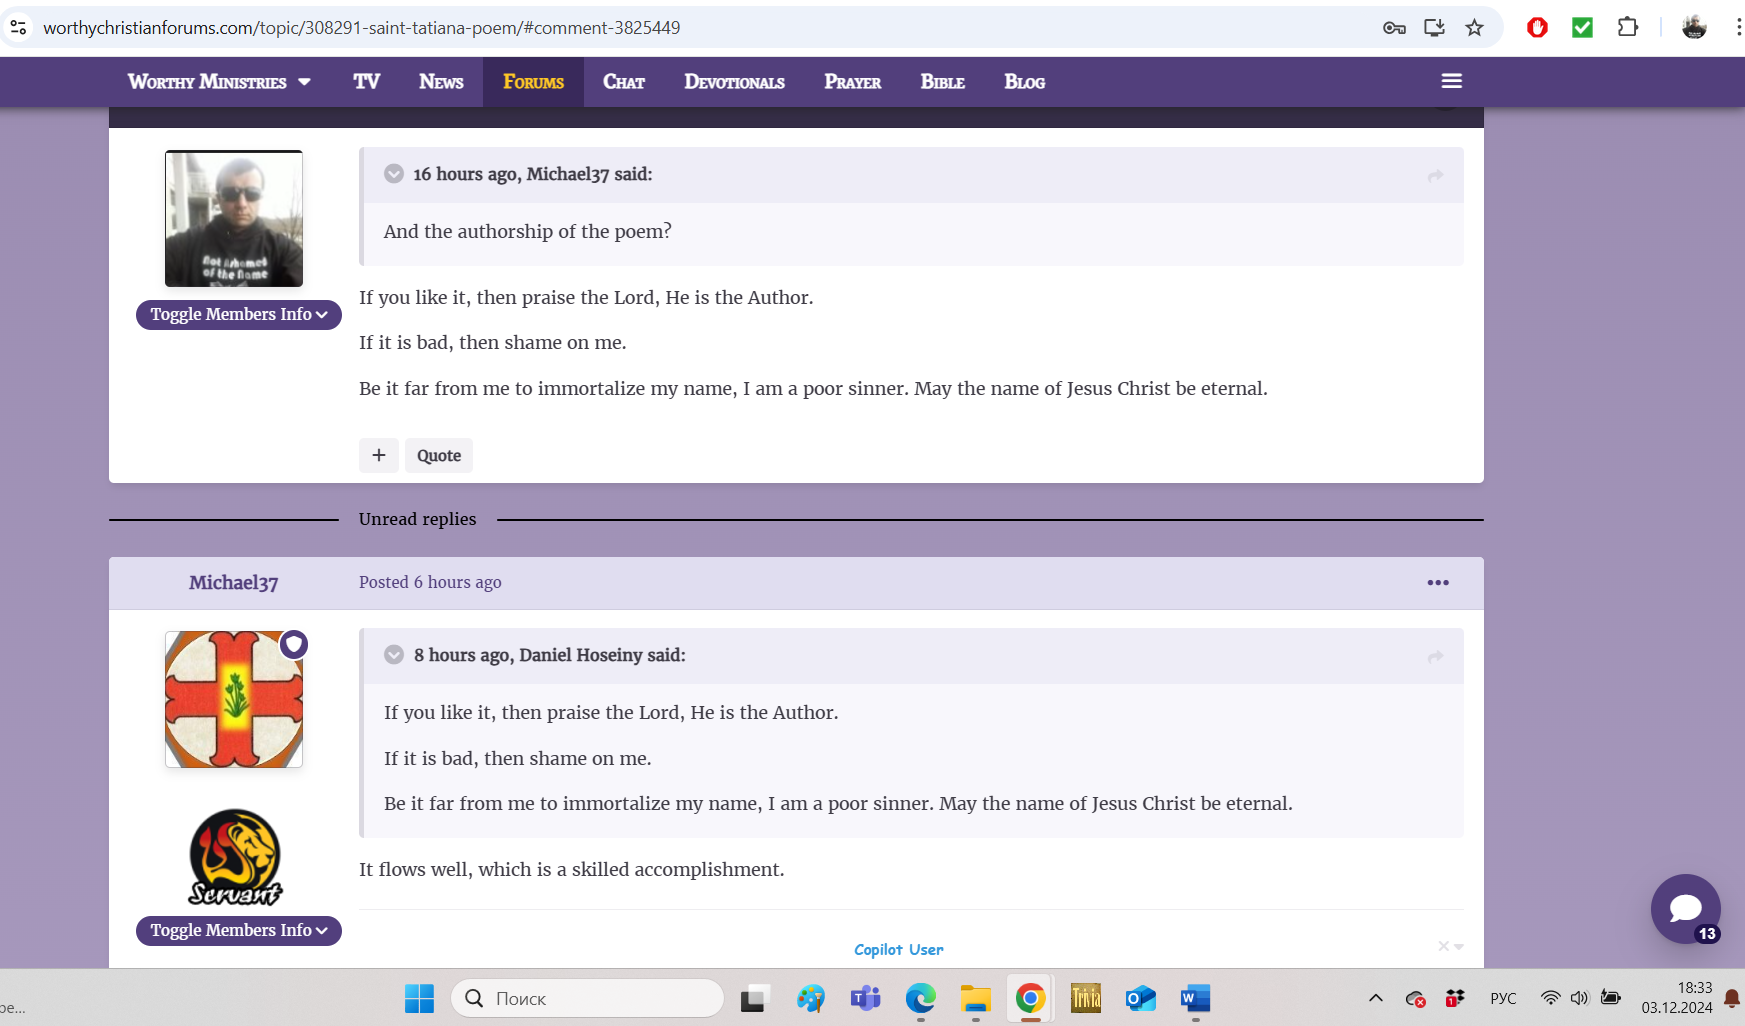This screenshot has height=1026, width=1745.
Task: Click the Copilot User ad link
Action: (x=898, y=949)
